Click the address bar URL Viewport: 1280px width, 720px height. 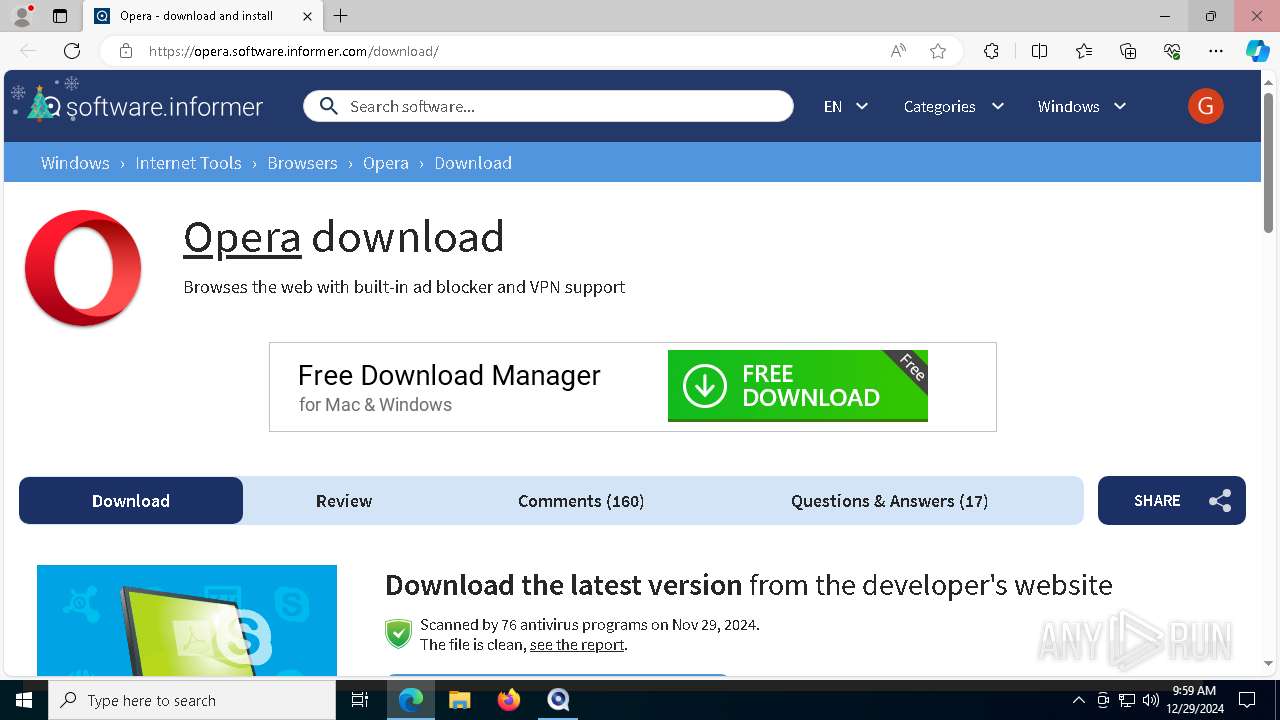(x=293, y=51)
